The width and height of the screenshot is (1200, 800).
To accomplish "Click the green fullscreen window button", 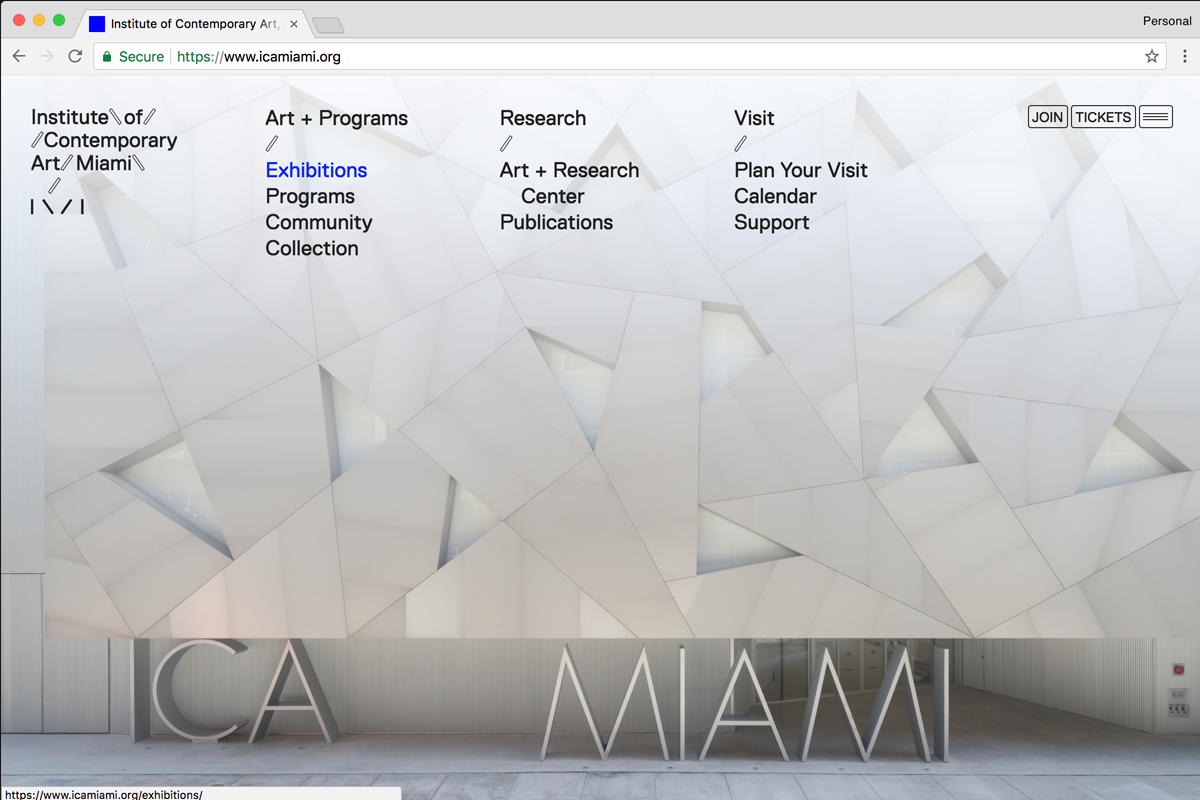I will (59, 20).
